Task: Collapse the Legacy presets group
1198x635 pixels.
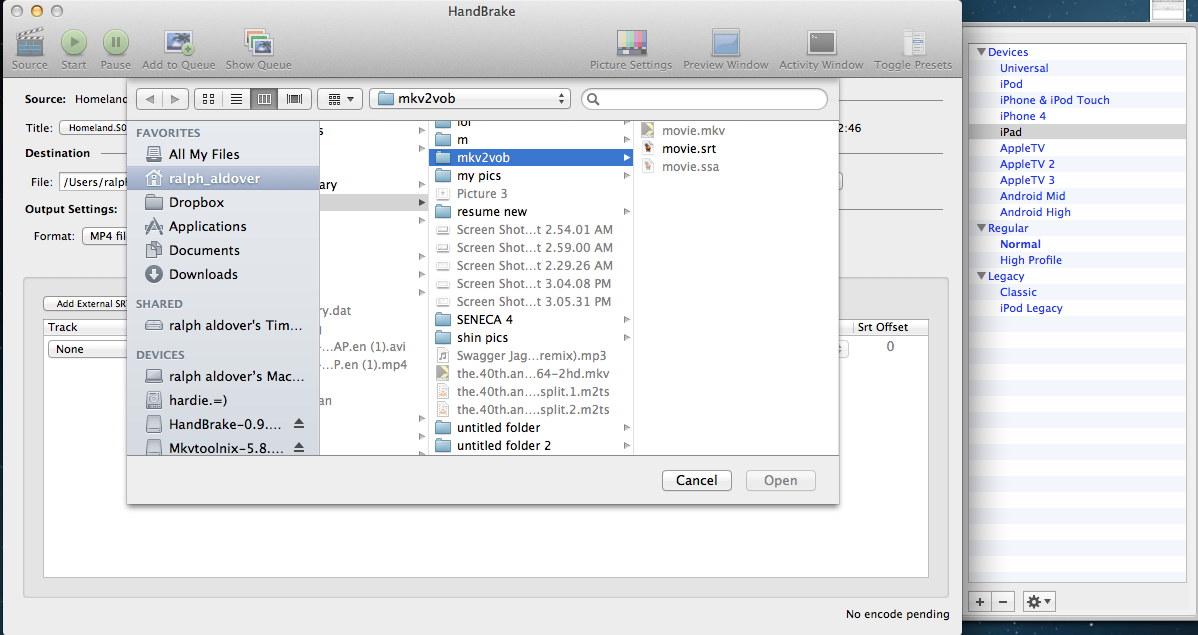Action: point(981,276)
